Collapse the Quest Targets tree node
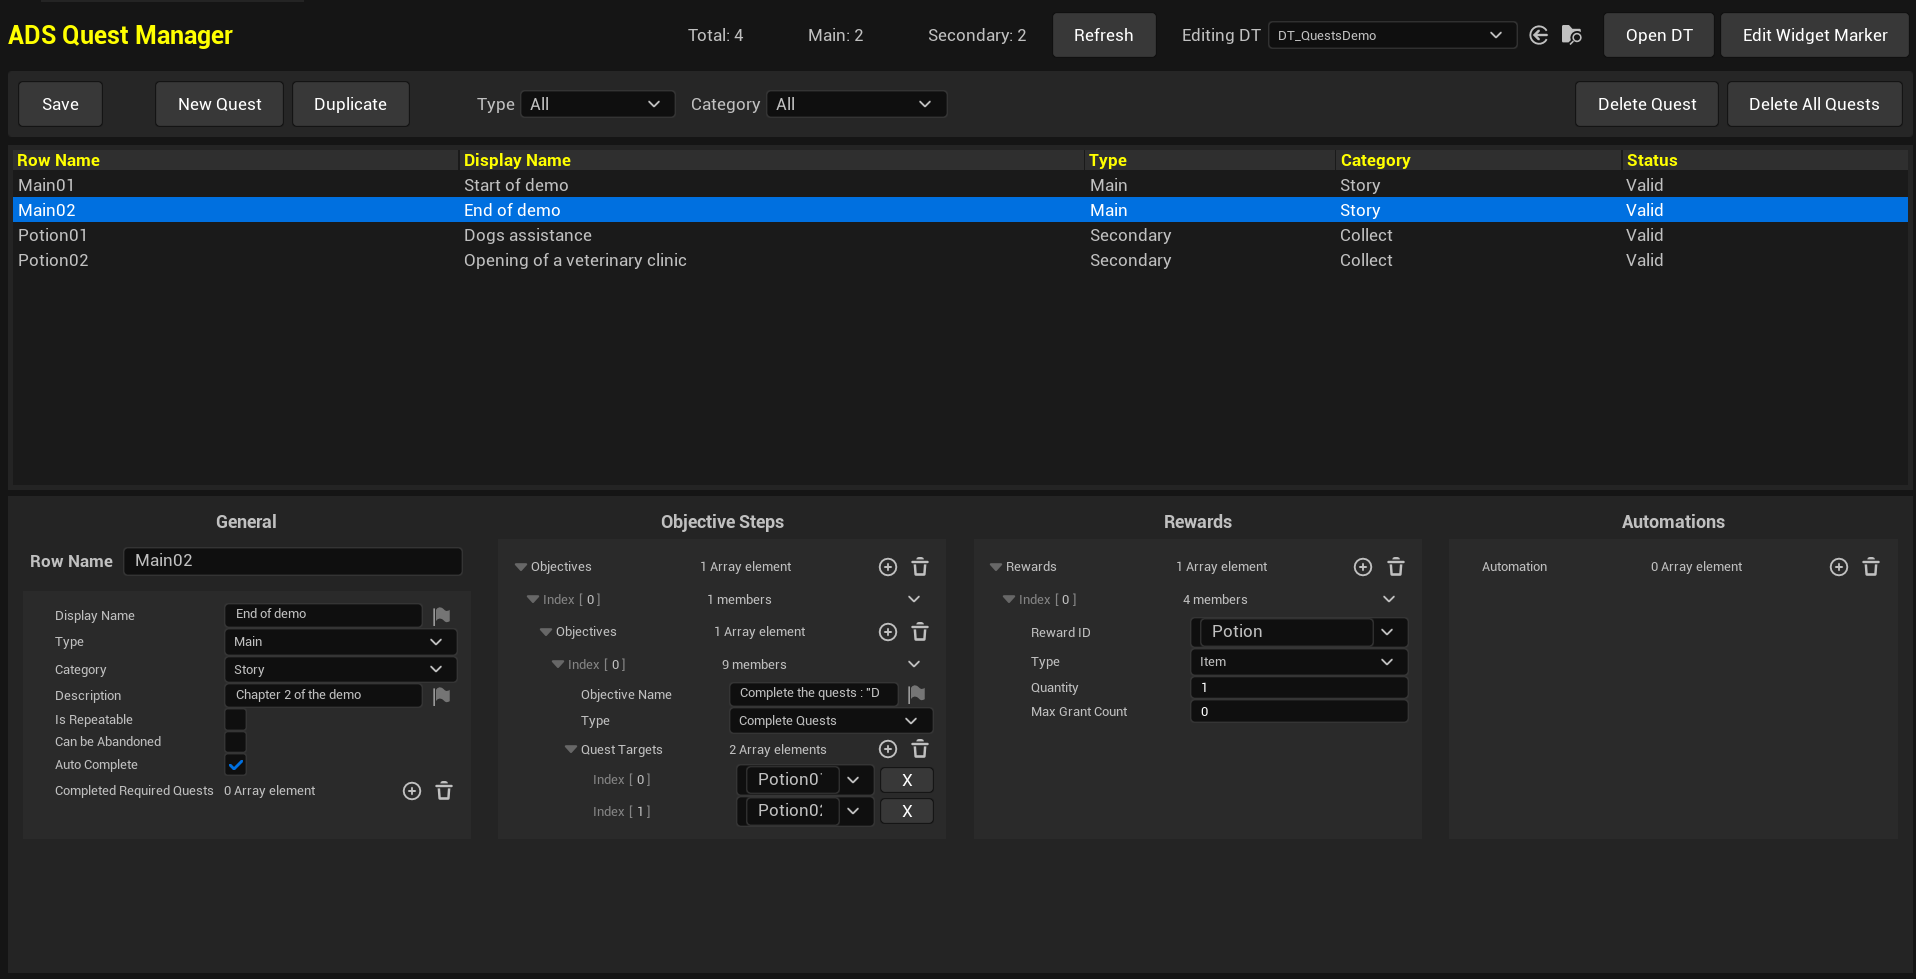 [x=571, y=749]
